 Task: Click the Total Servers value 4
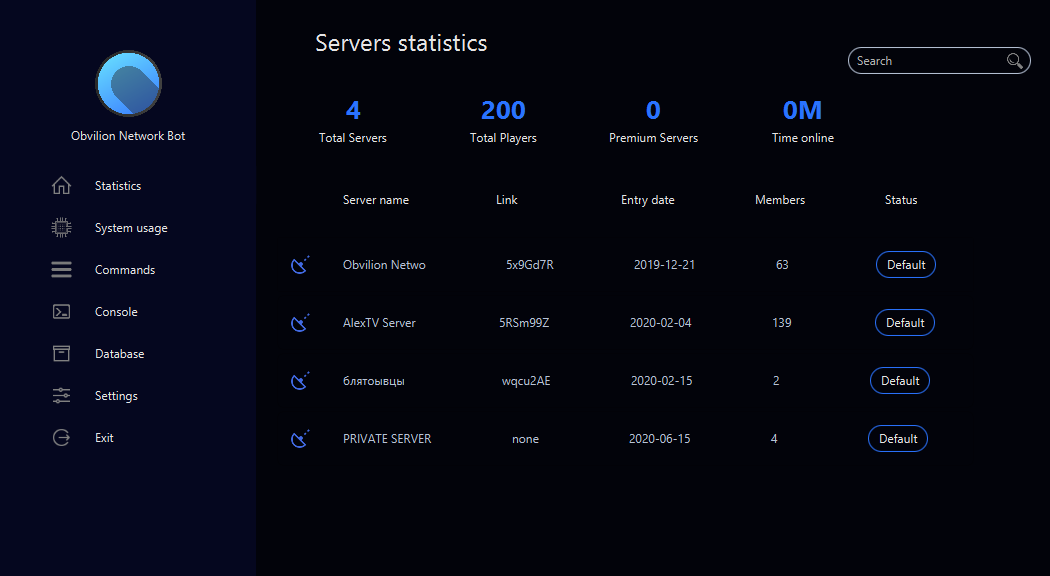353,110
